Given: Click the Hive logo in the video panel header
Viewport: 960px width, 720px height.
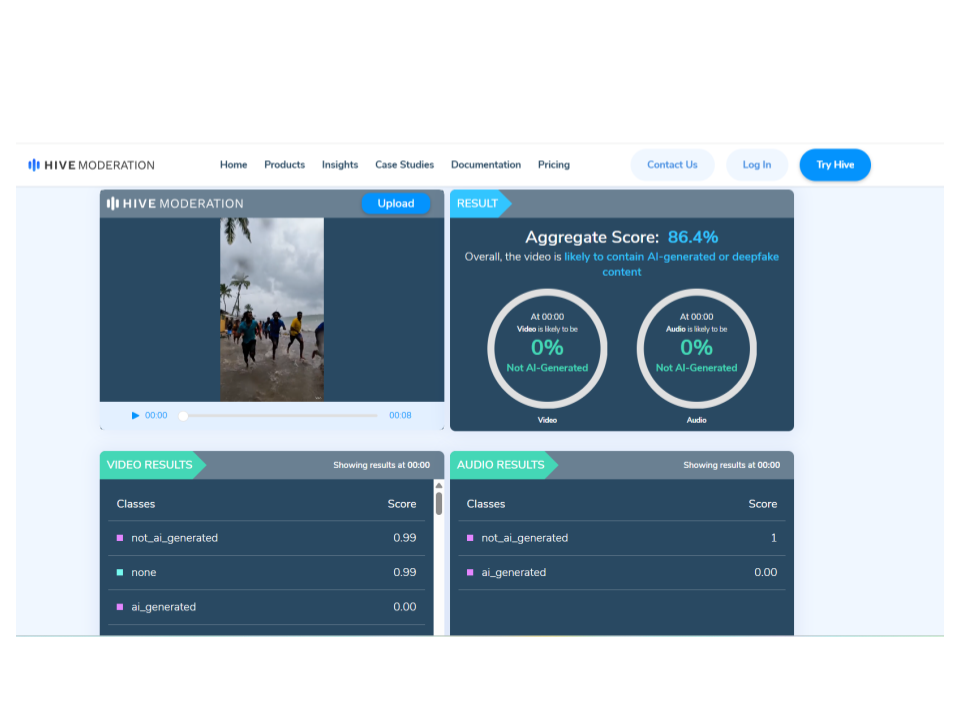Looking at the screenshot, I should 175,204.
